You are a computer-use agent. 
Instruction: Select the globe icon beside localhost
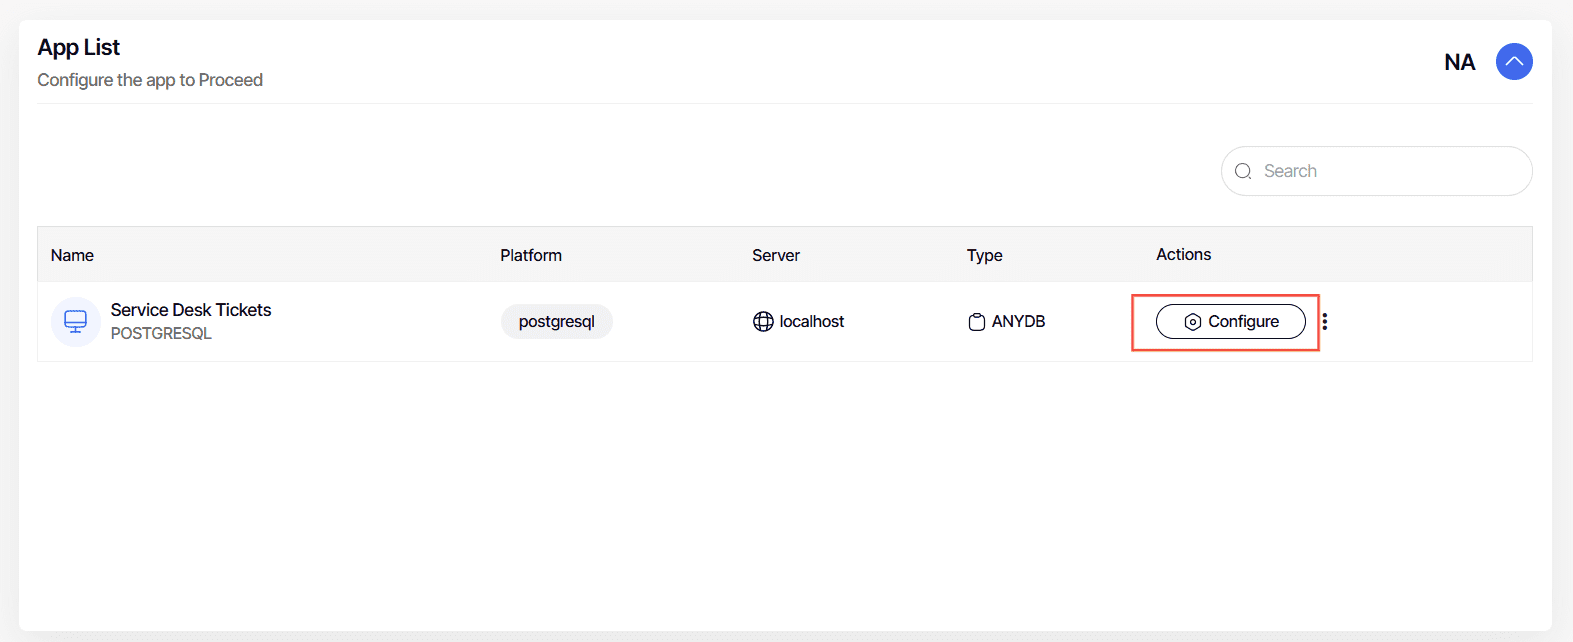pyautogui.click(x=763, y=322)
